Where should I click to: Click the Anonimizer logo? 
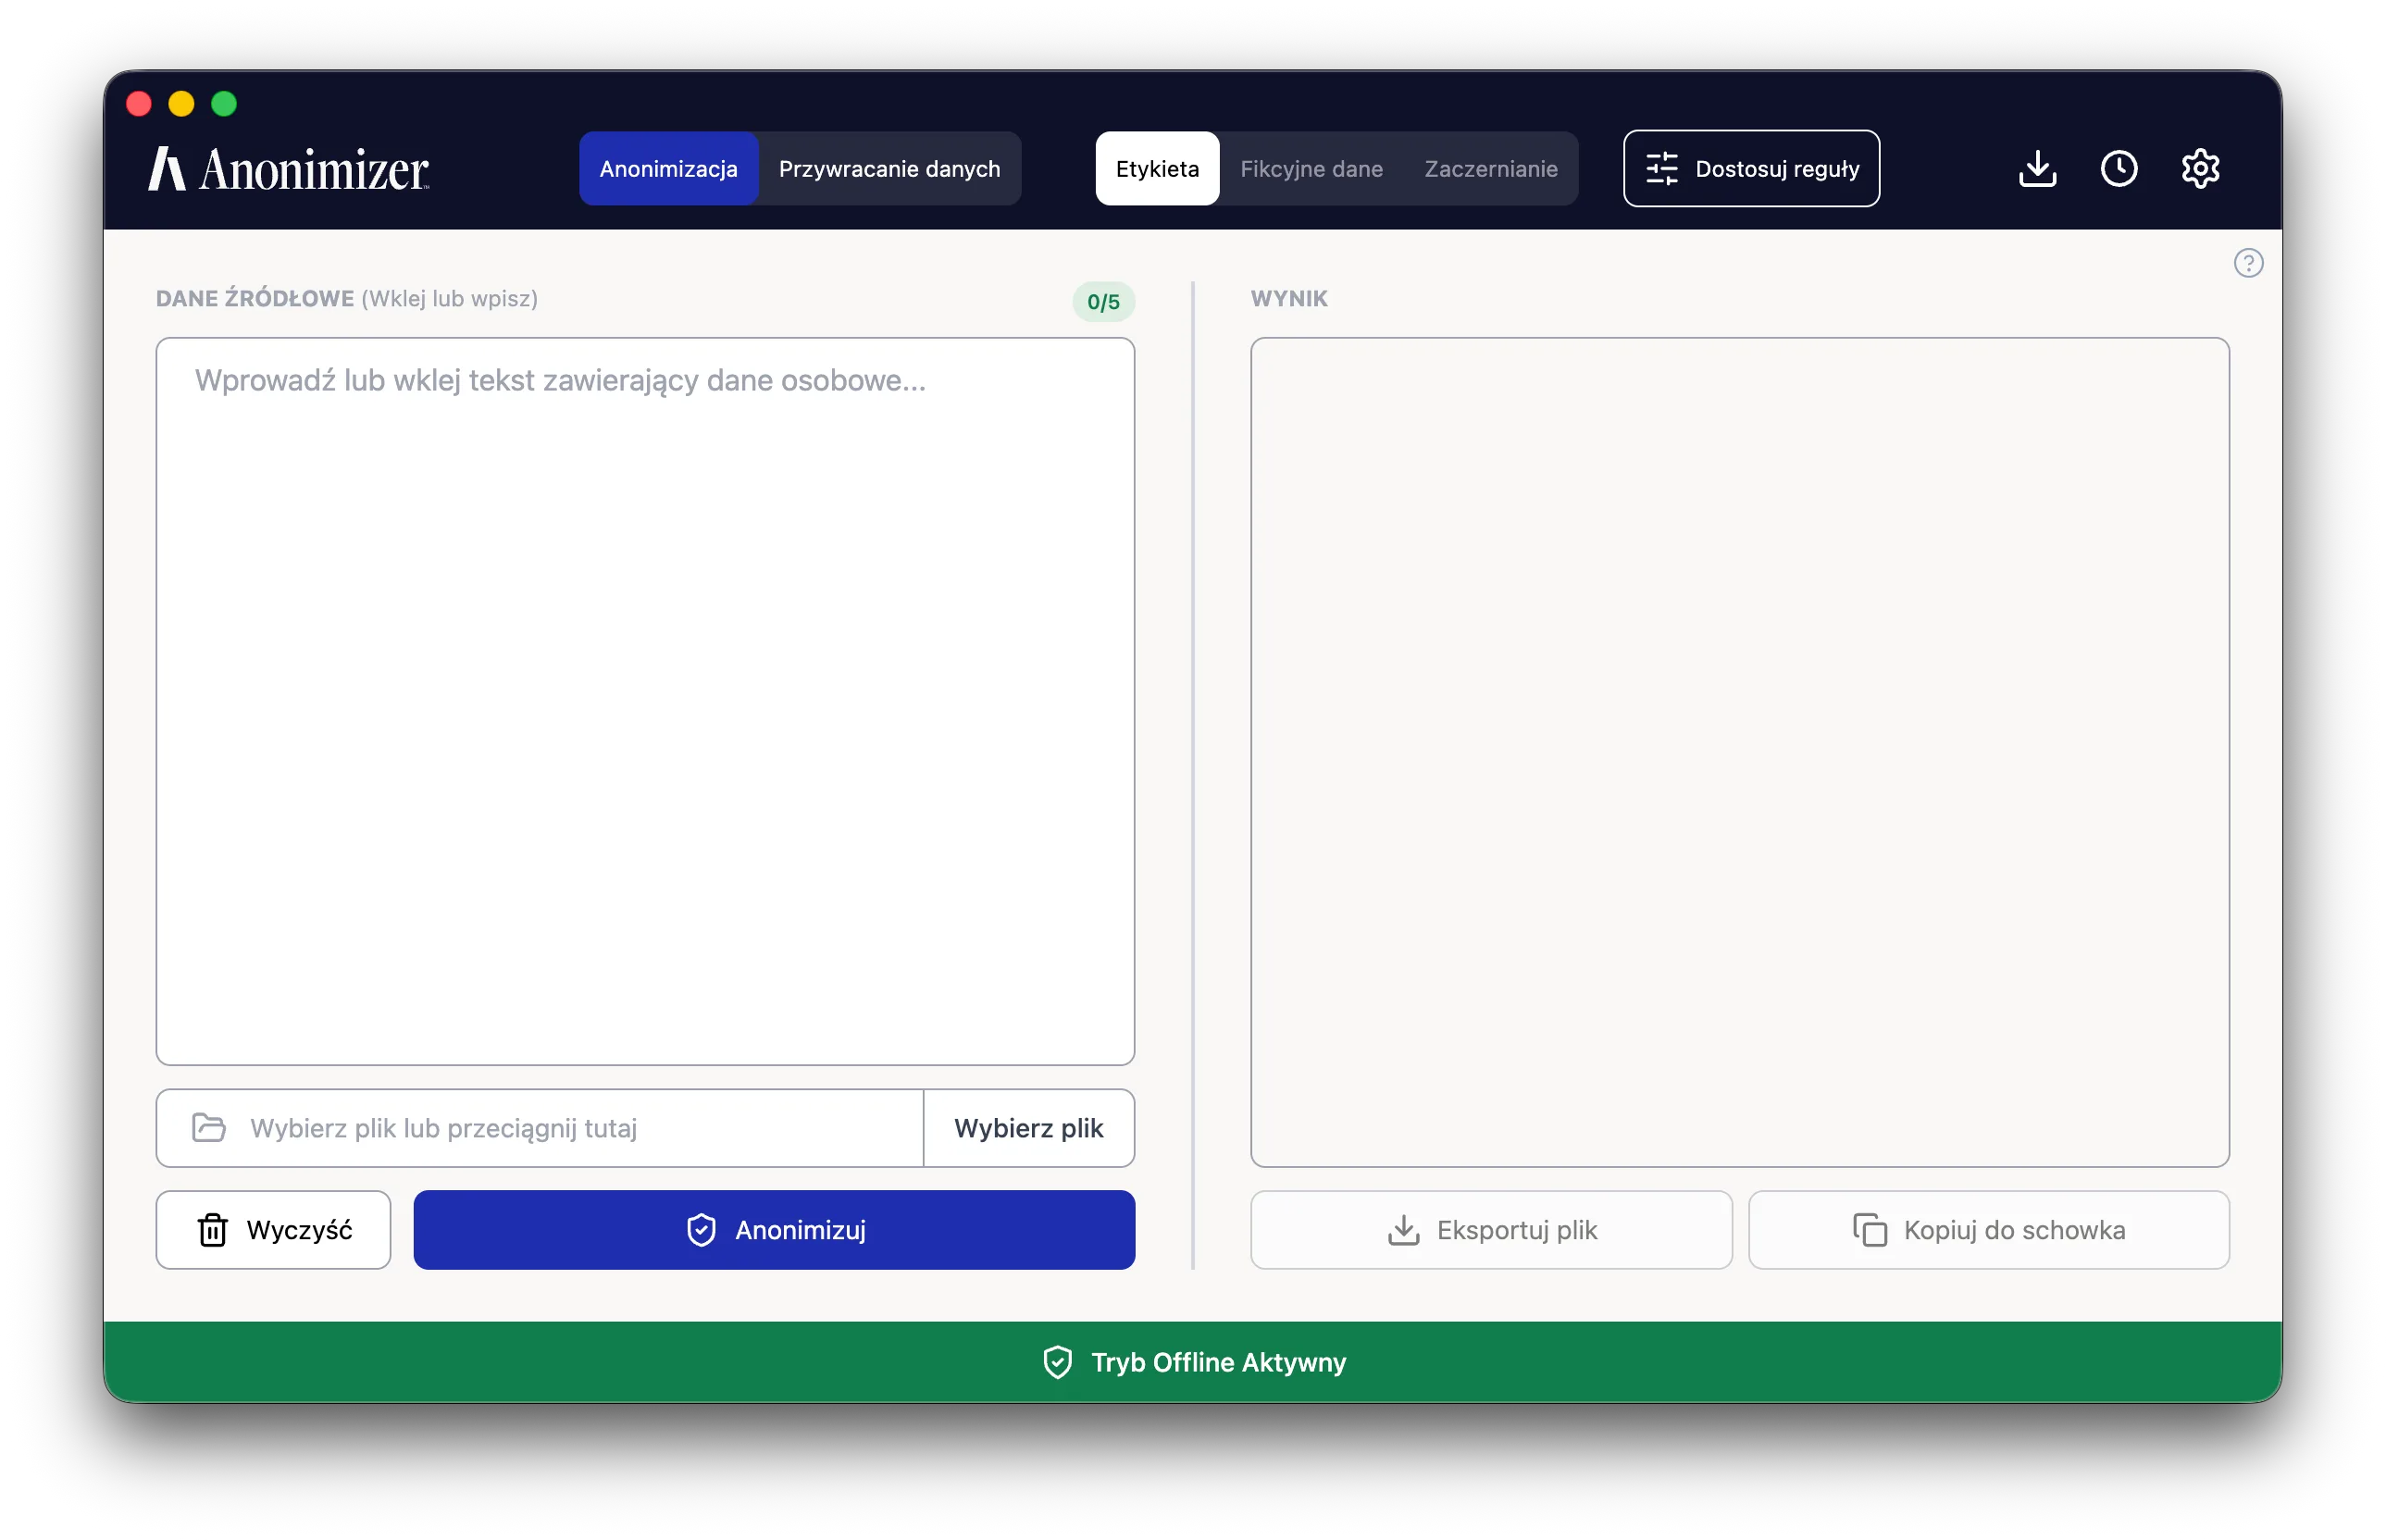(289, 169)
